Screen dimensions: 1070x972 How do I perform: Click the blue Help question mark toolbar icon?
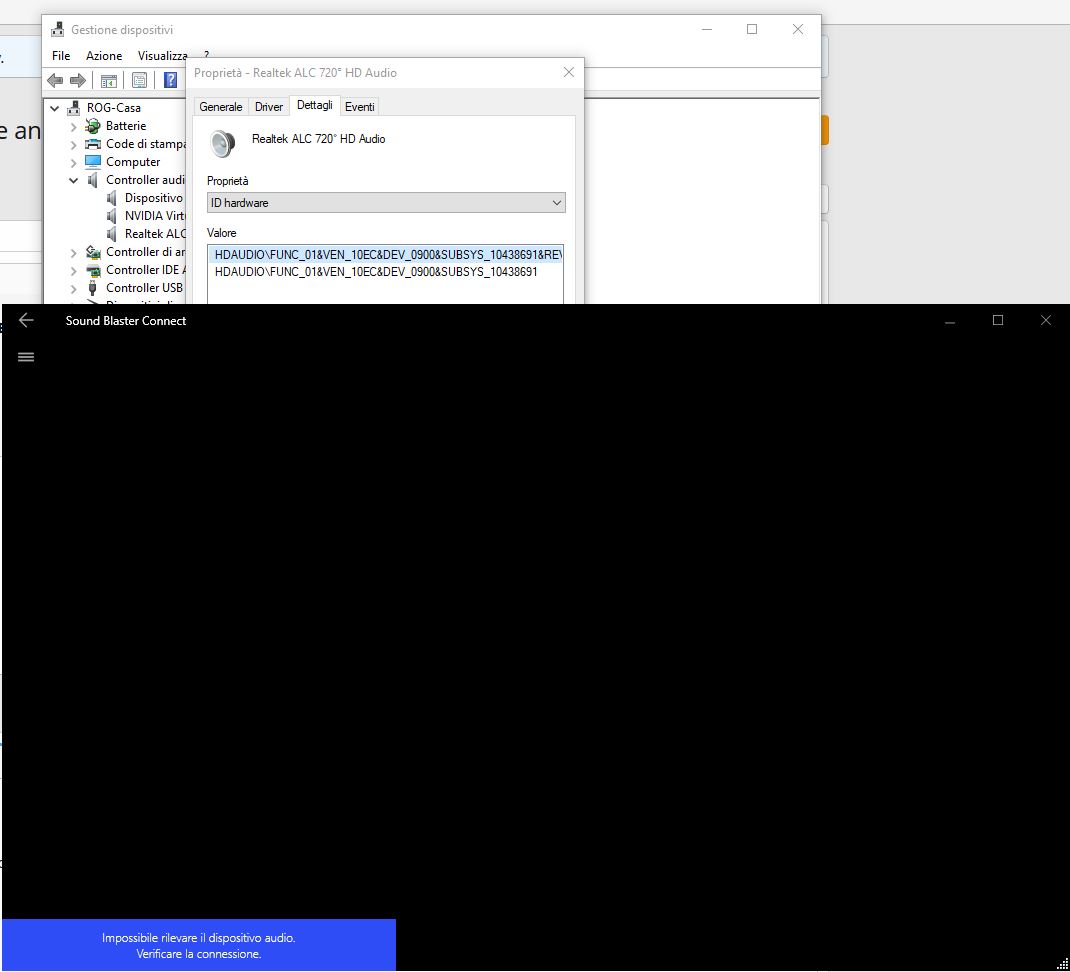(x=171, y=81)
